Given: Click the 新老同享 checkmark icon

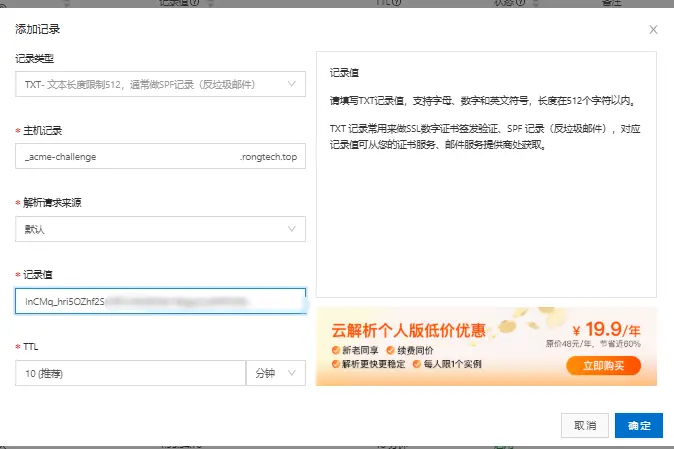Looking at the screenshot, I should tap(336, 351).
